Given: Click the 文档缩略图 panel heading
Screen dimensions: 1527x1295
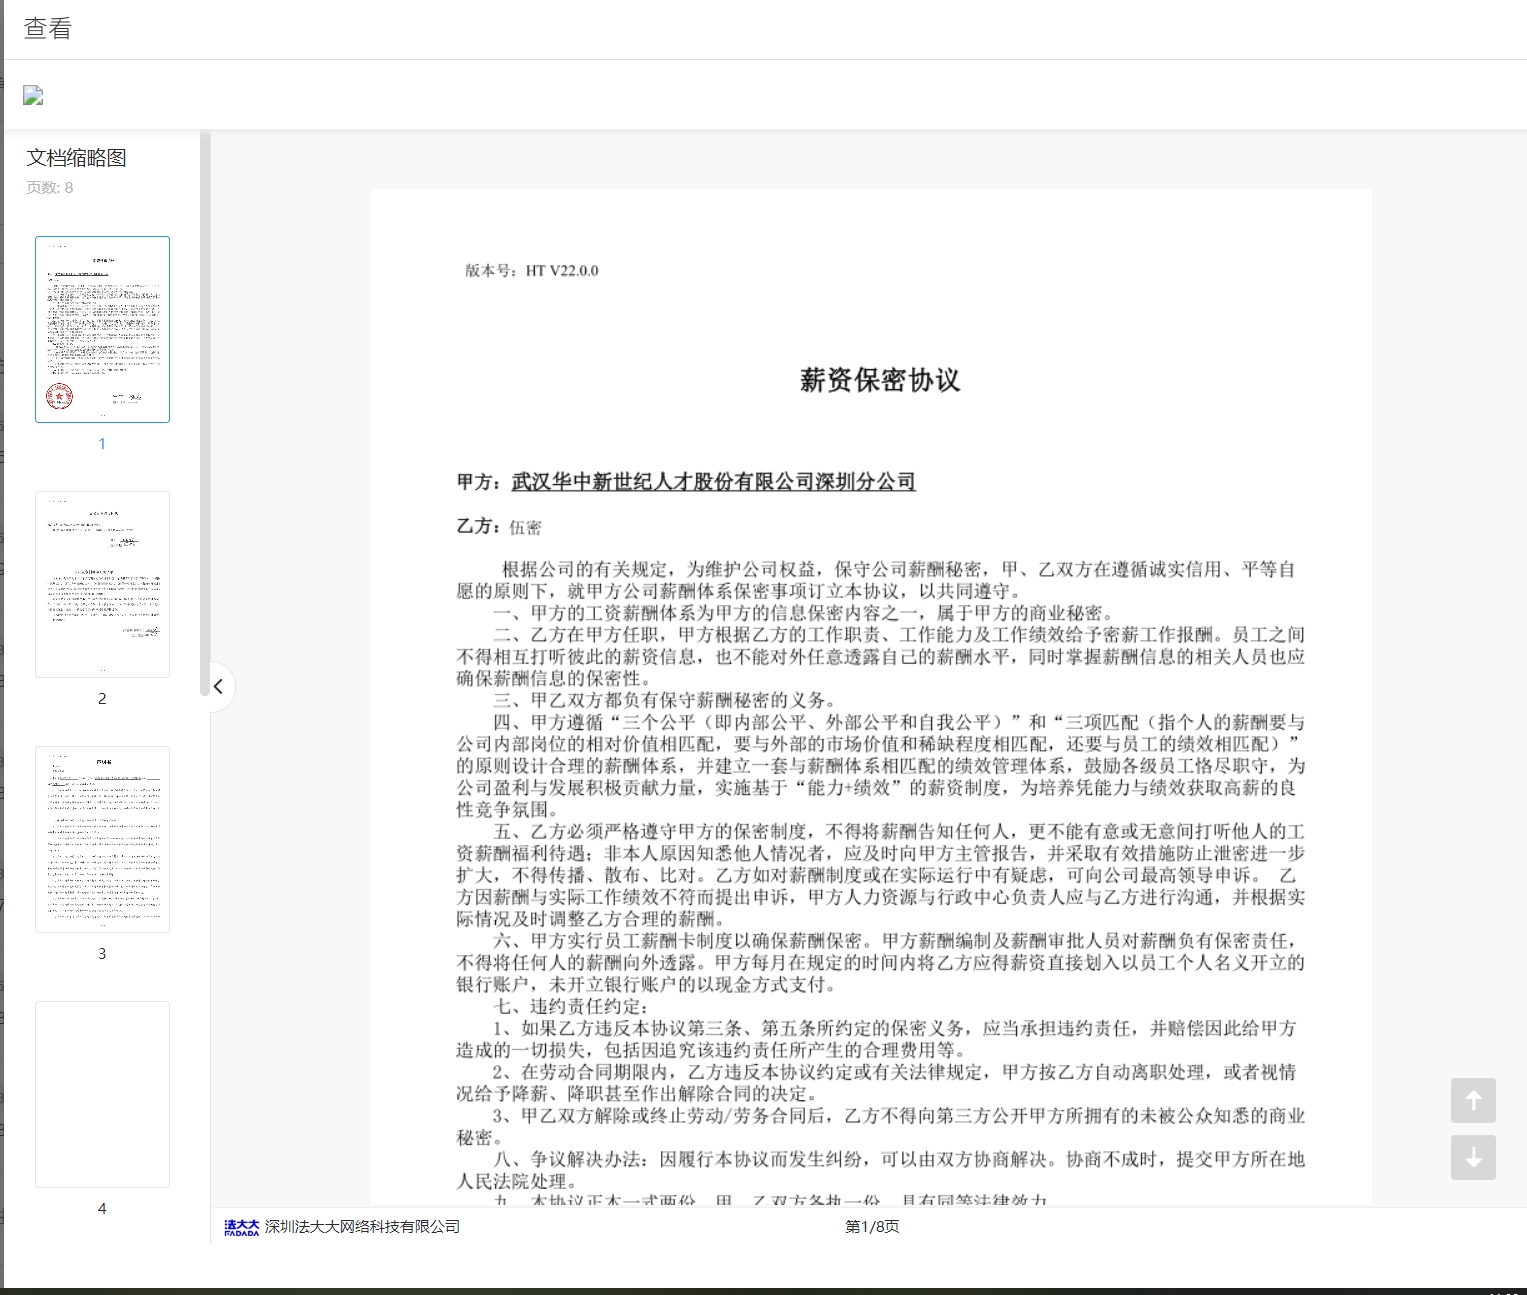Looking at the screenshot, I should point(76,158).
